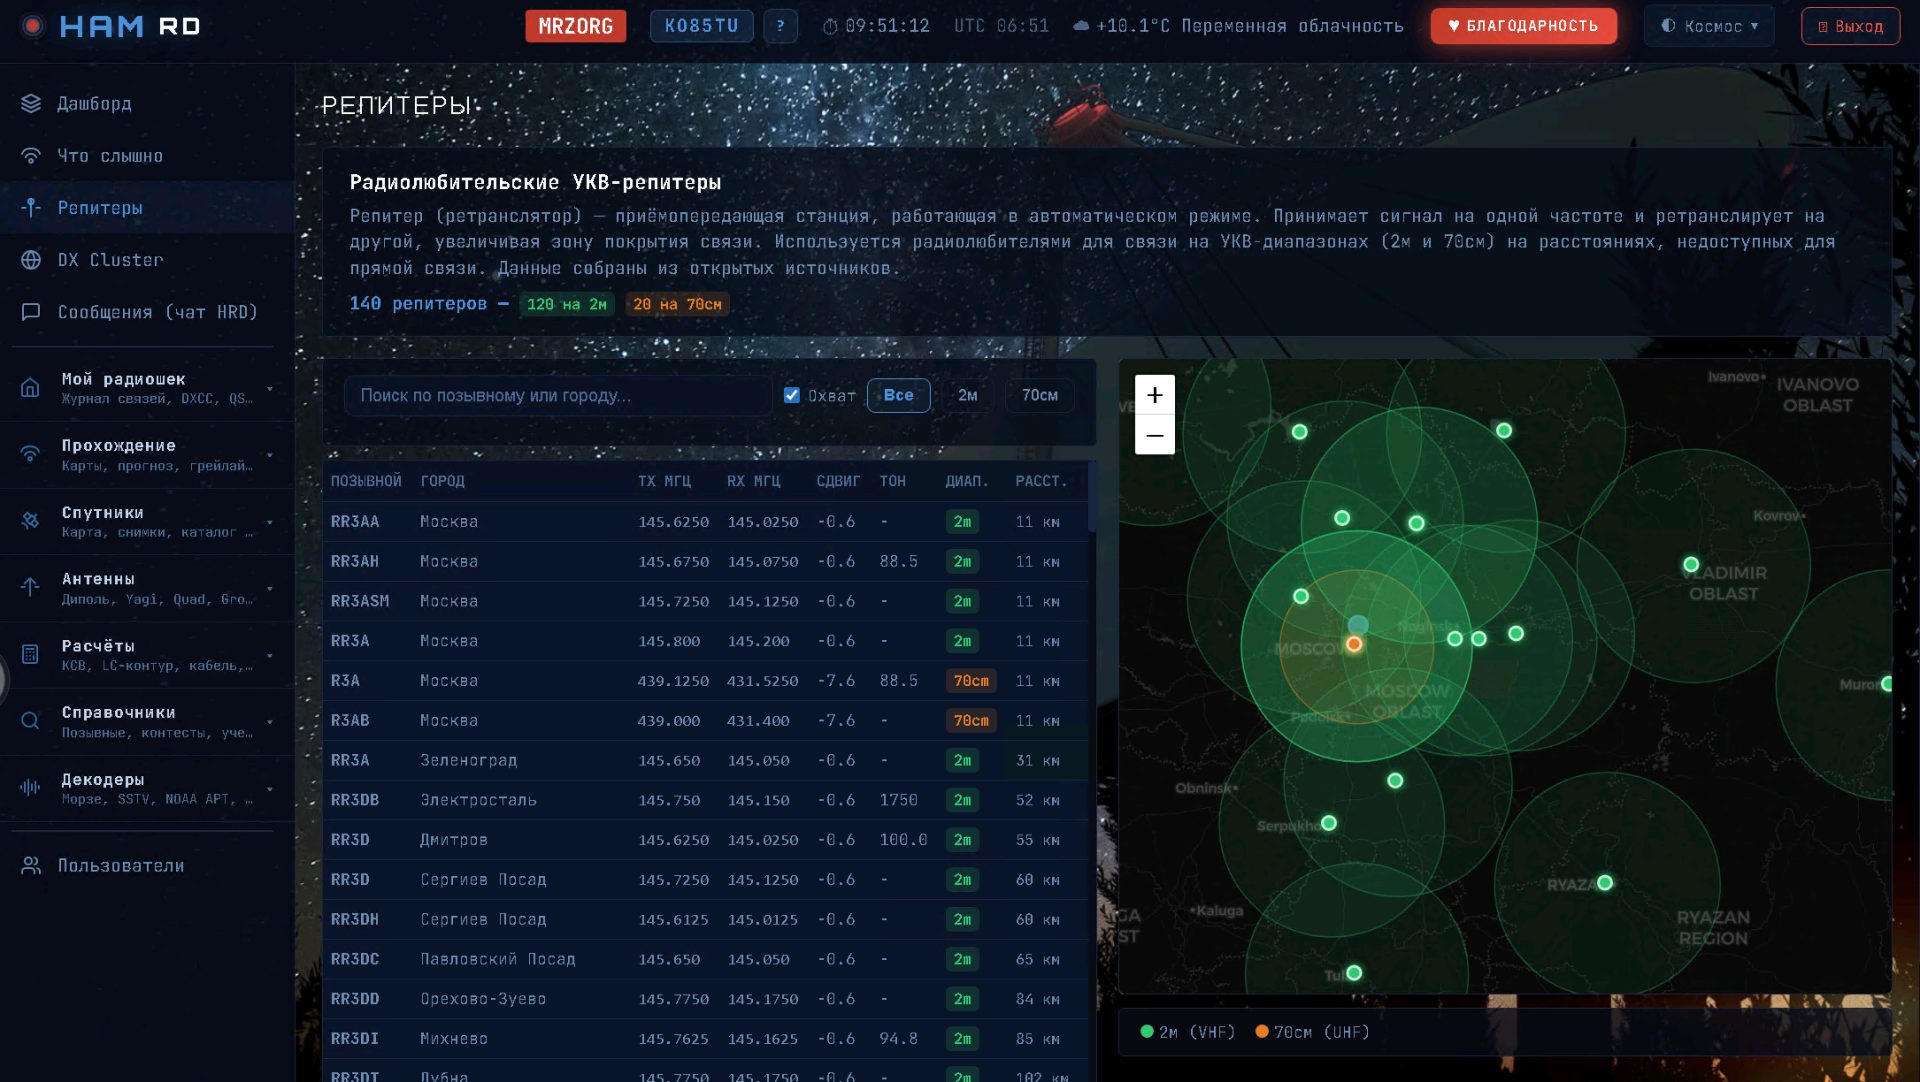Click the 20 на 70см count badge
The height and width of the screenshot is (1082, 1920).
pyautogui.click(x=677, y=304)
